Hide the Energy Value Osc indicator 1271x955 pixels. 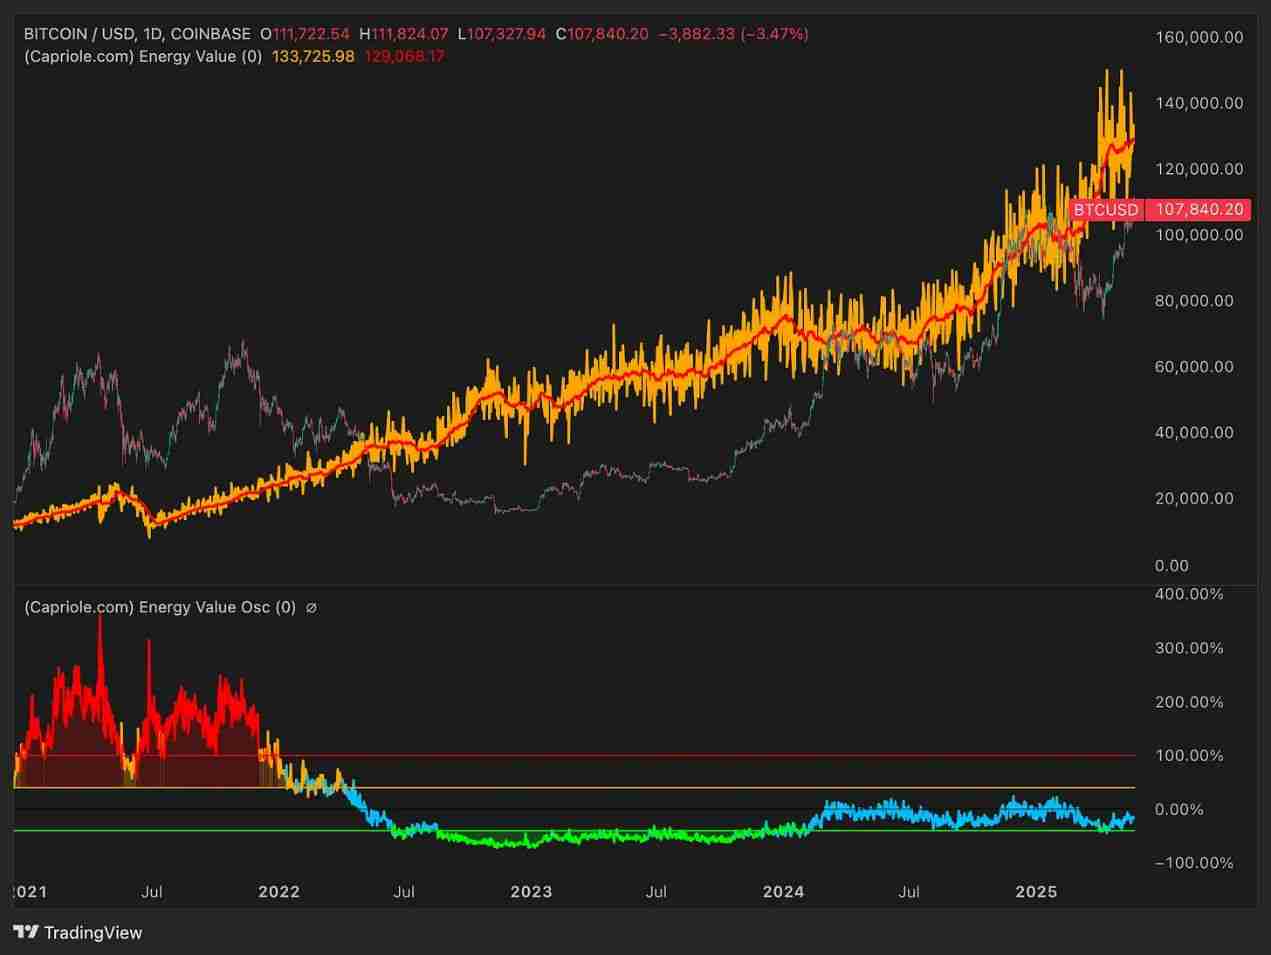point(310,607)
